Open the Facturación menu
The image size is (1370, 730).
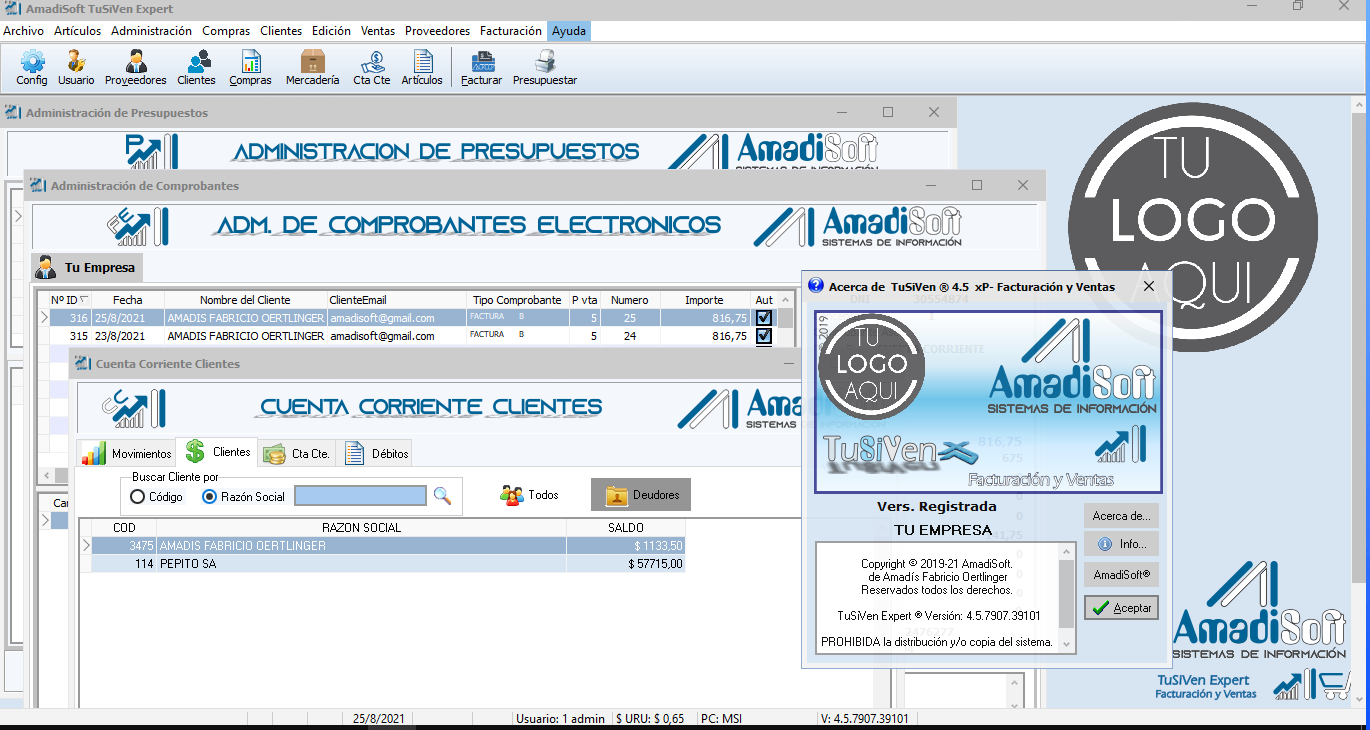[511, 31]
